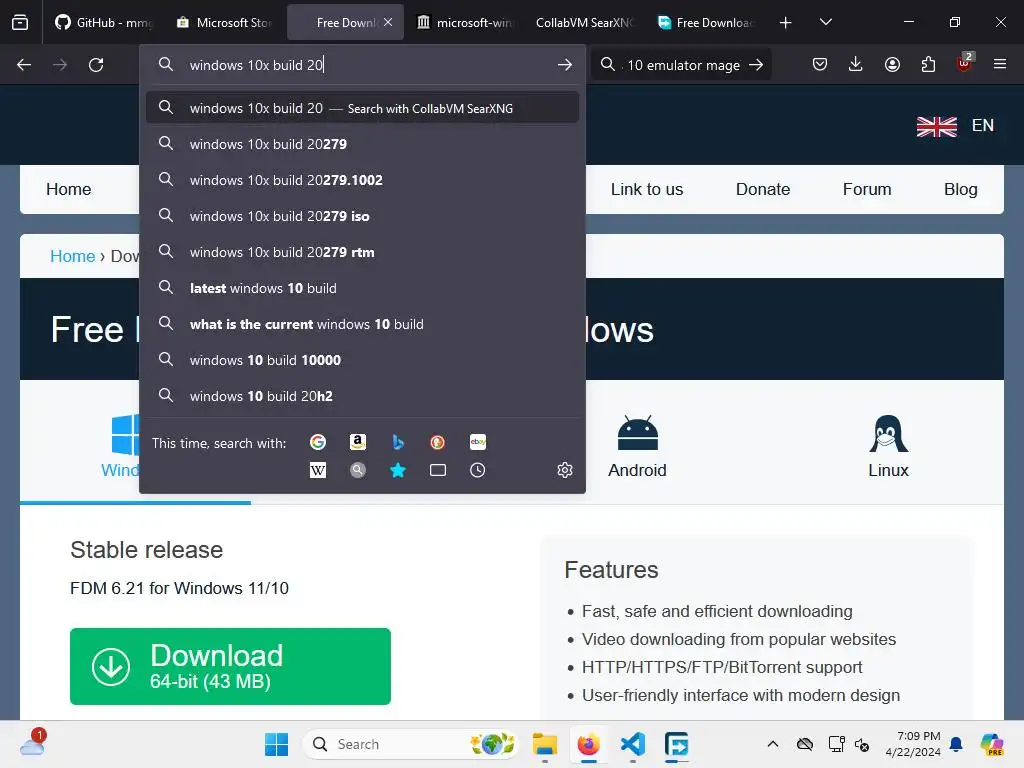Open the Extensions puzzle icon
Image resolution: width=1024 pixels, height=768 pixels.
[928, 64]
